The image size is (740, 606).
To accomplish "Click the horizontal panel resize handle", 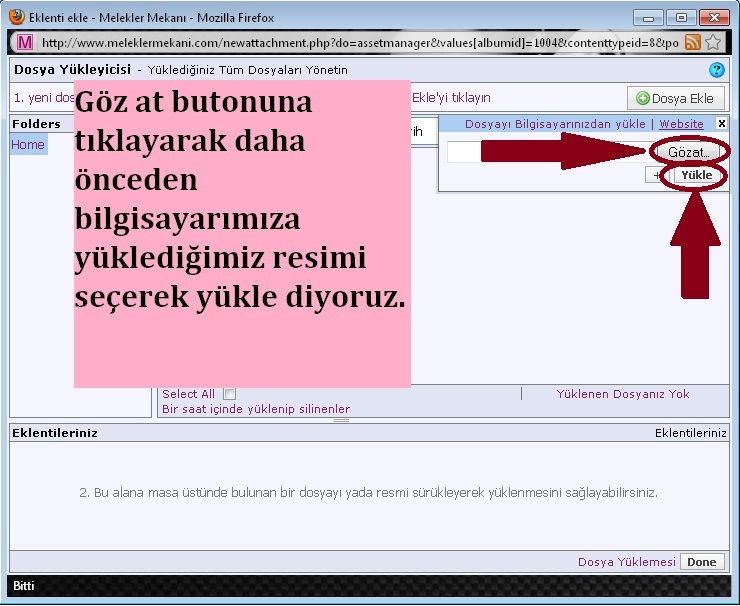I will point(341,420).
